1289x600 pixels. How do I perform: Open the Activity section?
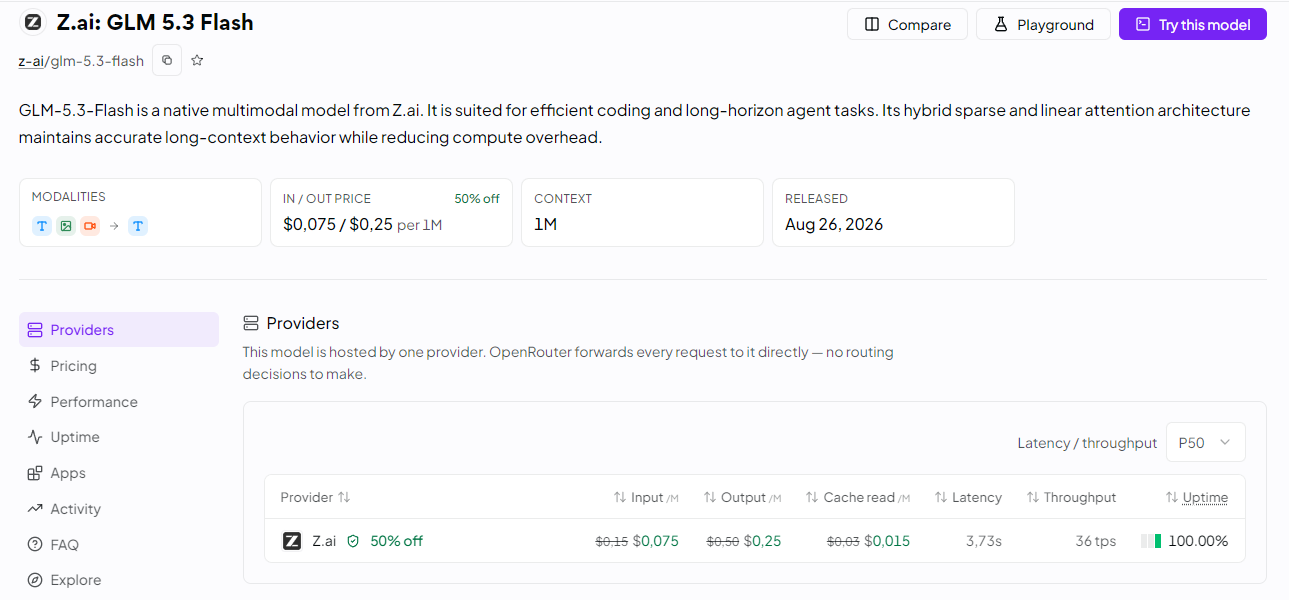pos(119,509)
